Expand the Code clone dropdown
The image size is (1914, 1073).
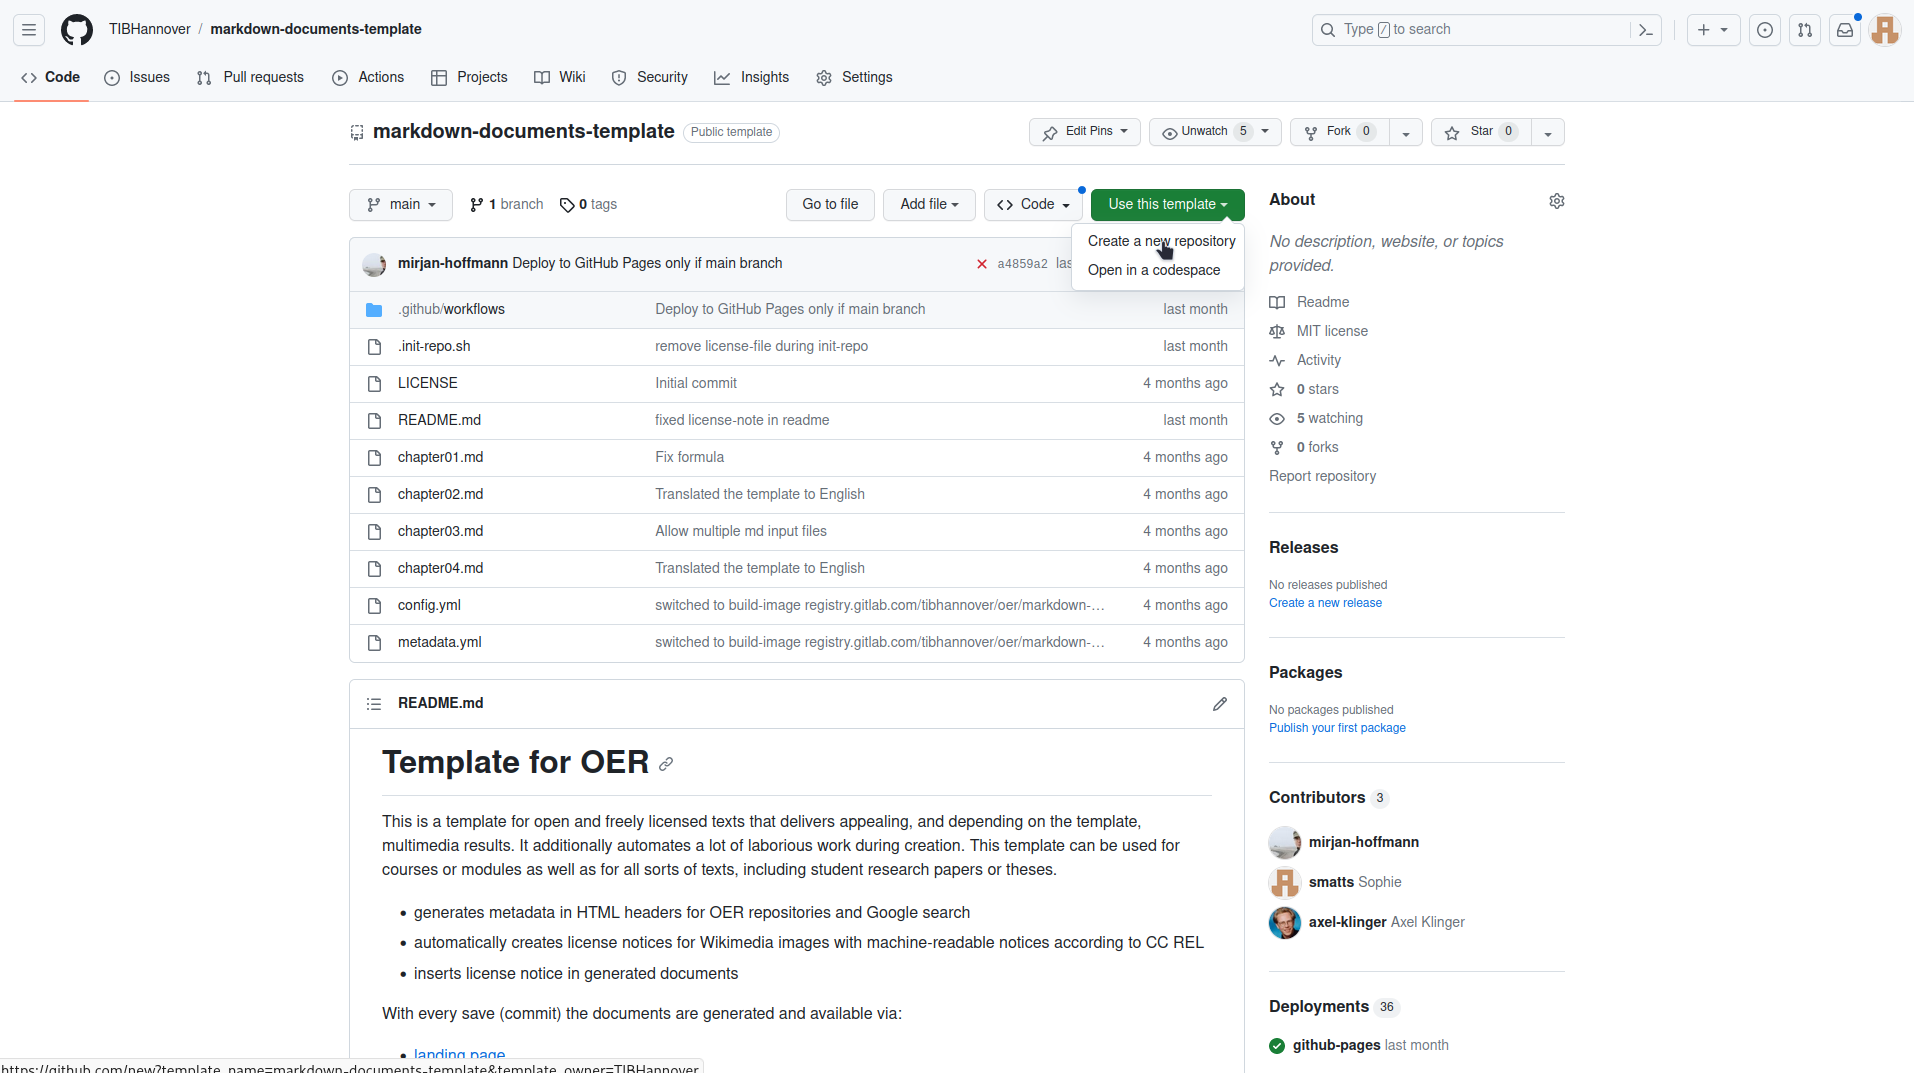[x=1033, y=204]
